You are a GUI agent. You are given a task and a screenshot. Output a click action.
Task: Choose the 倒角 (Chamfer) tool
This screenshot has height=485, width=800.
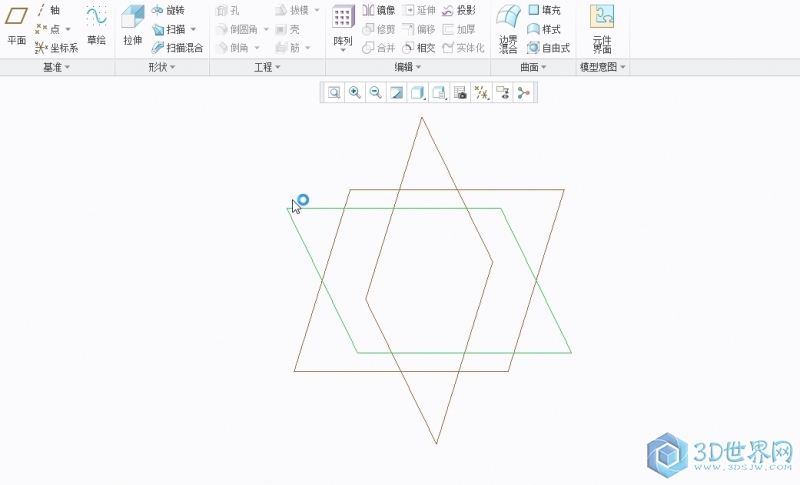[x=232, y=48]
